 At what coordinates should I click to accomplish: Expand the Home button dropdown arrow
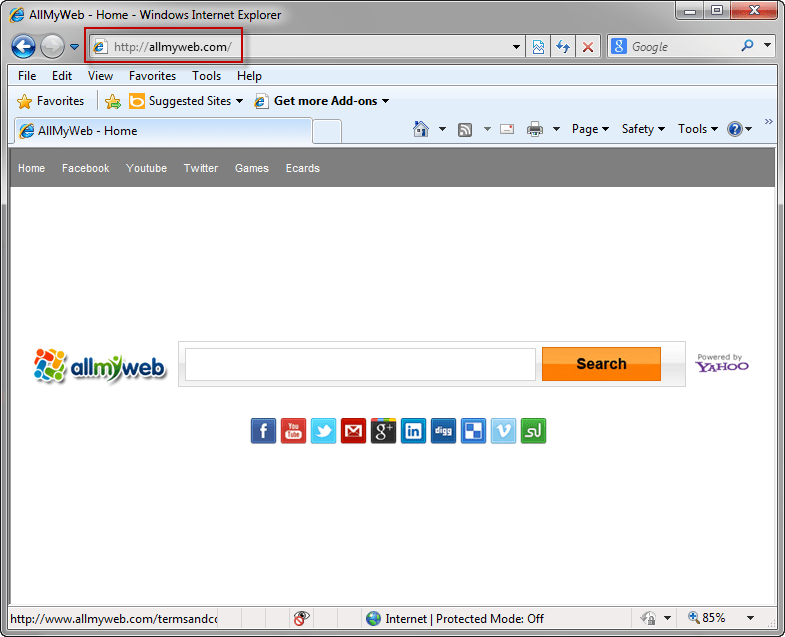click(443, 129)
